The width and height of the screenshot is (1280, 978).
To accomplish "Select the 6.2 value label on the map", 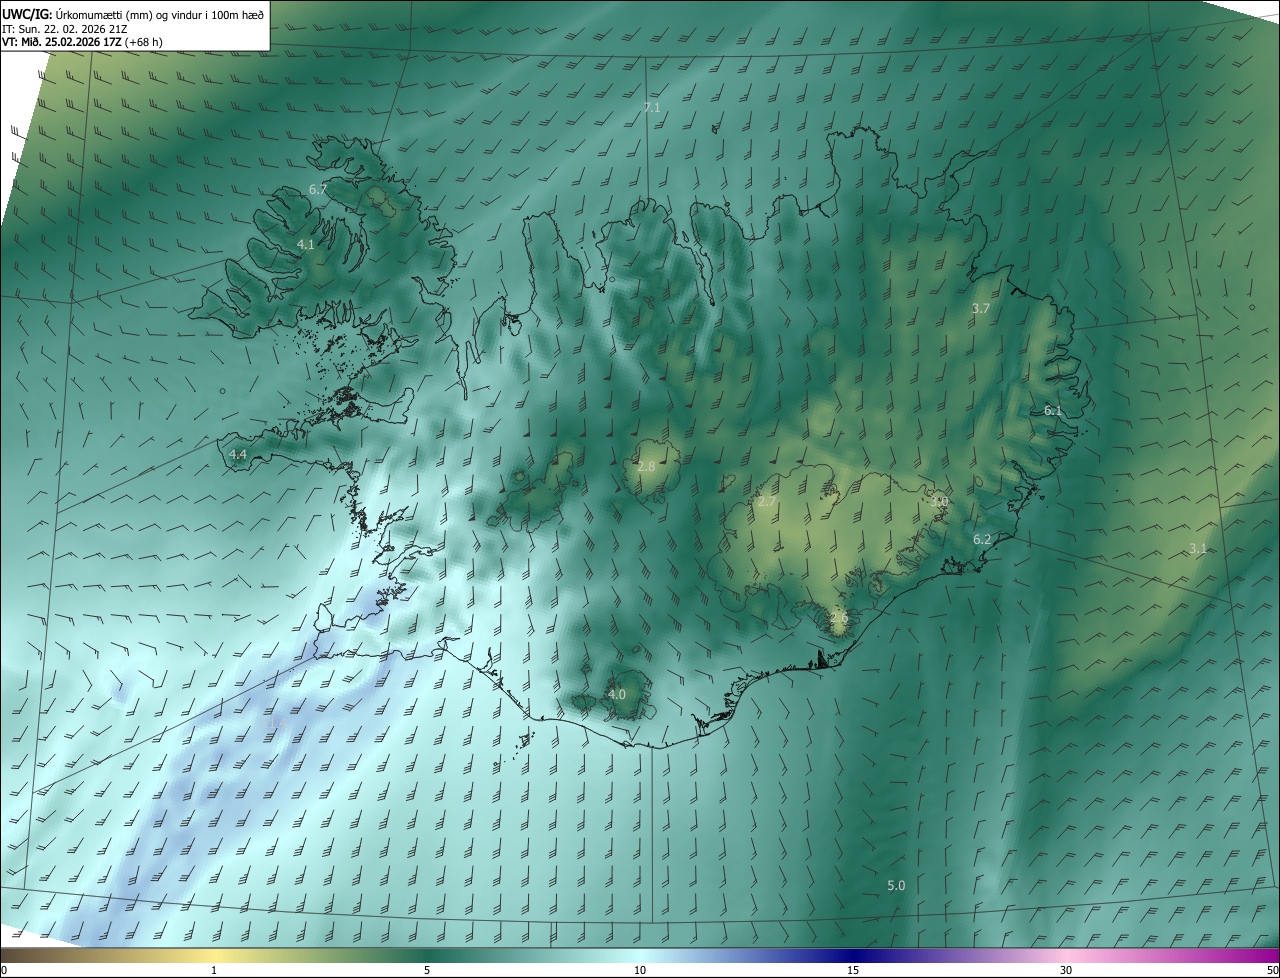I will pyautogui.click(x=982, y=540).
